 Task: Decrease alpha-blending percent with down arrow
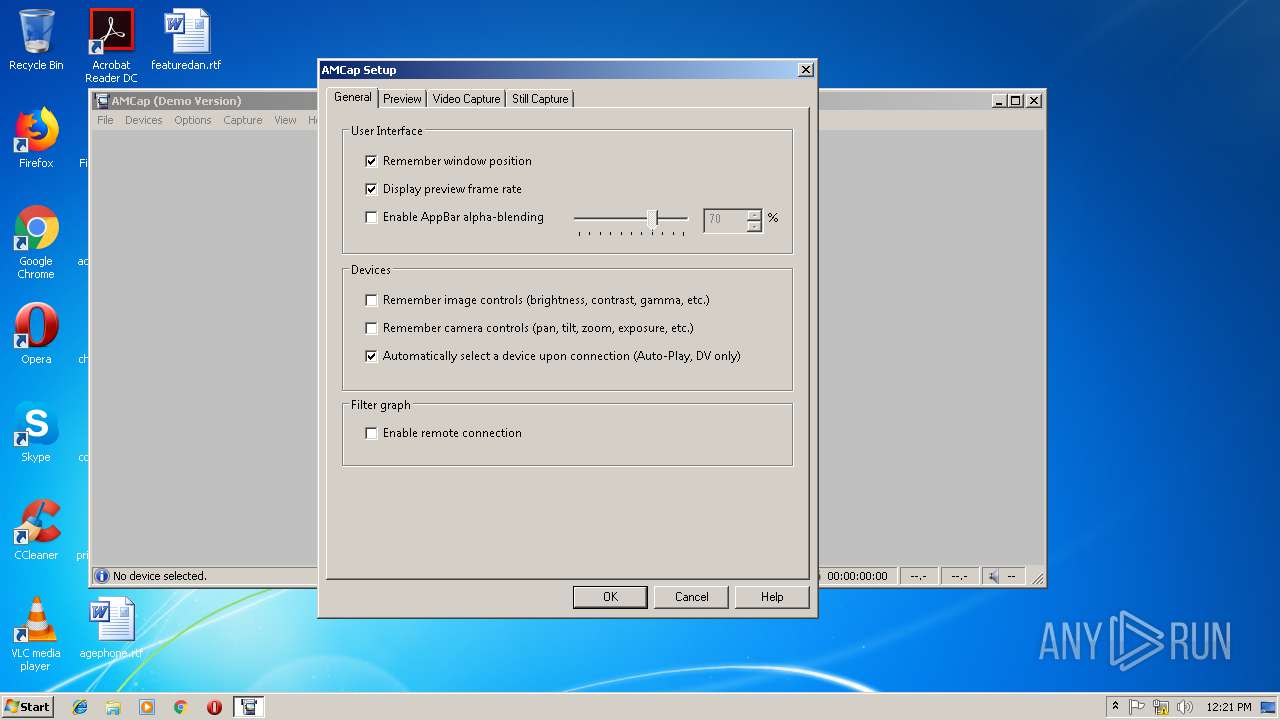coord(754,226)
